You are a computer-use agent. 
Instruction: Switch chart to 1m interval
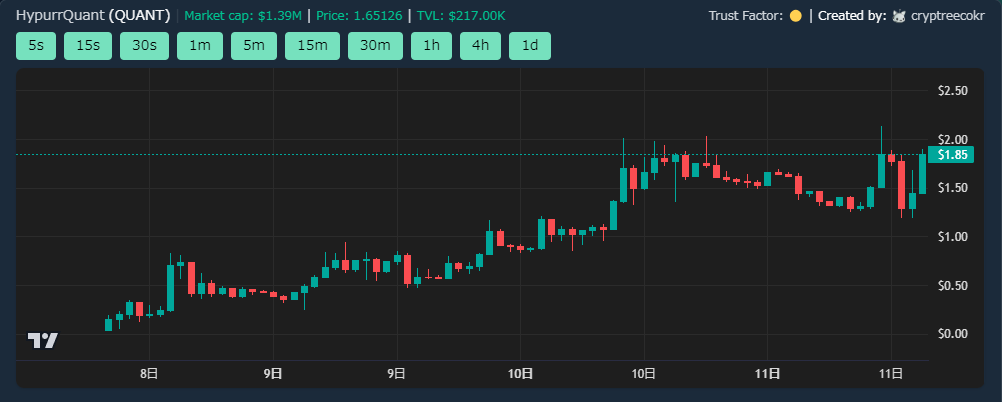200,46
